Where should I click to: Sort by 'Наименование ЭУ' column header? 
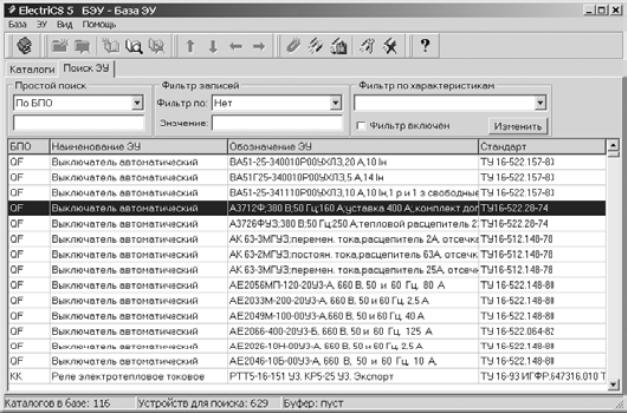click(x=138, y=147)
